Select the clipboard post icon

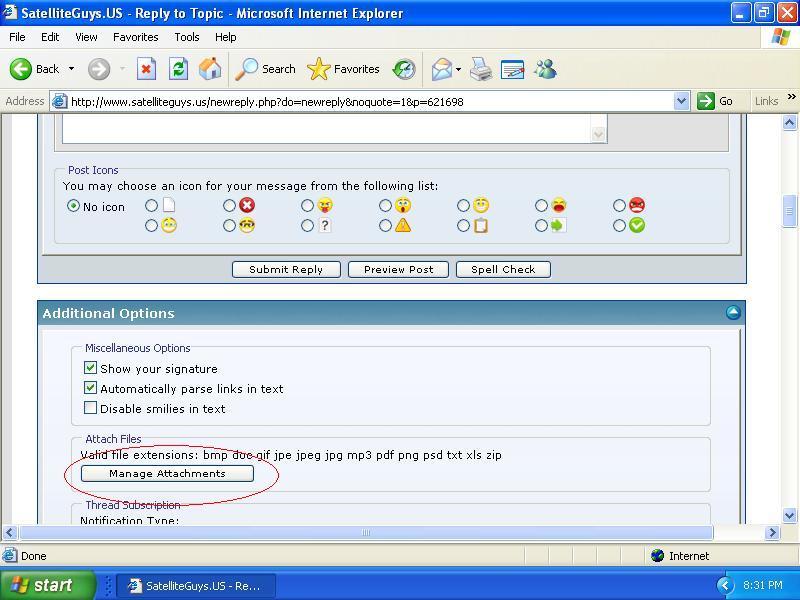(463, 226)
